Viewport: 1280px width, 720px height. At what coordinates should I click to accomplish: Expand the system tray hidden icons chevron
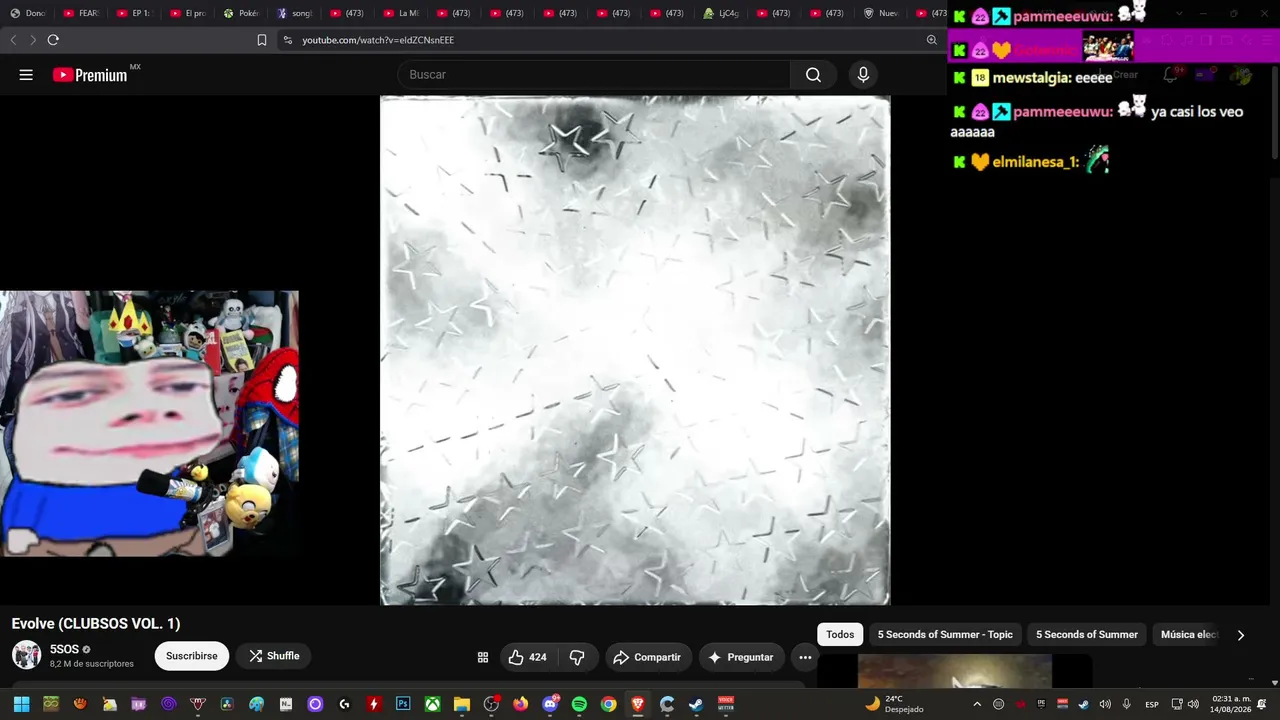click(x=977, y=704)
